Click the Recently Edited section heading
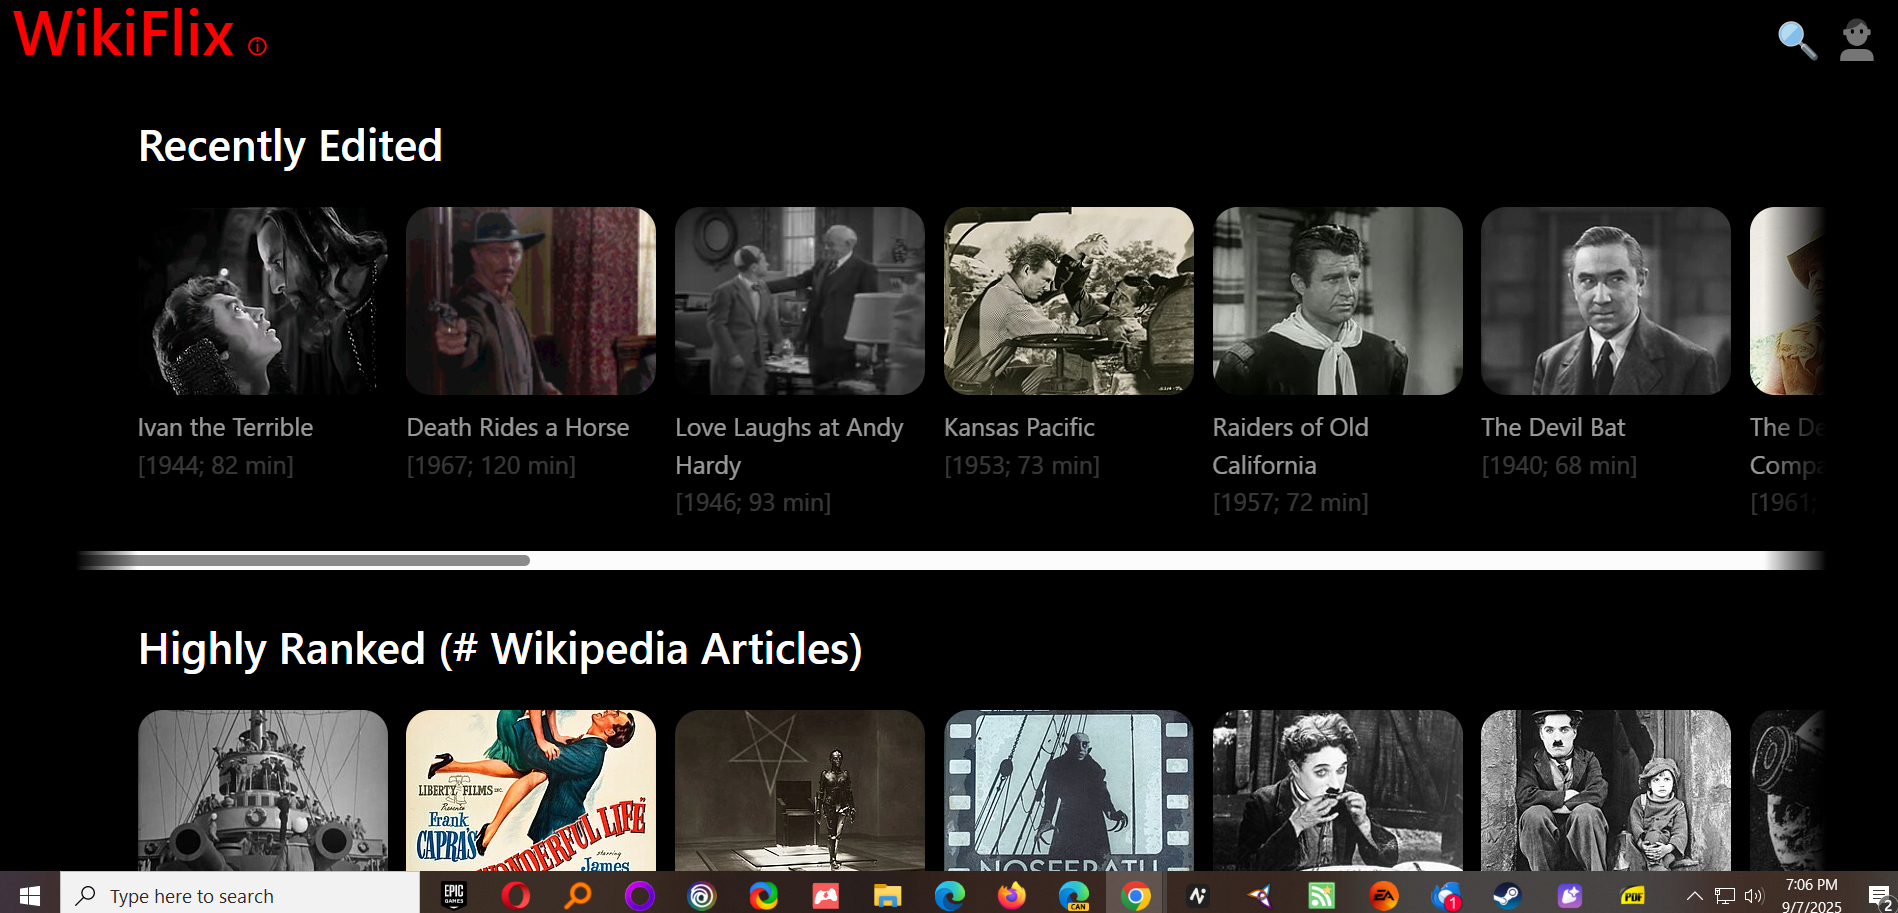Image resolution: width=1898 pixels, height=913 pixels. point(290,146)
